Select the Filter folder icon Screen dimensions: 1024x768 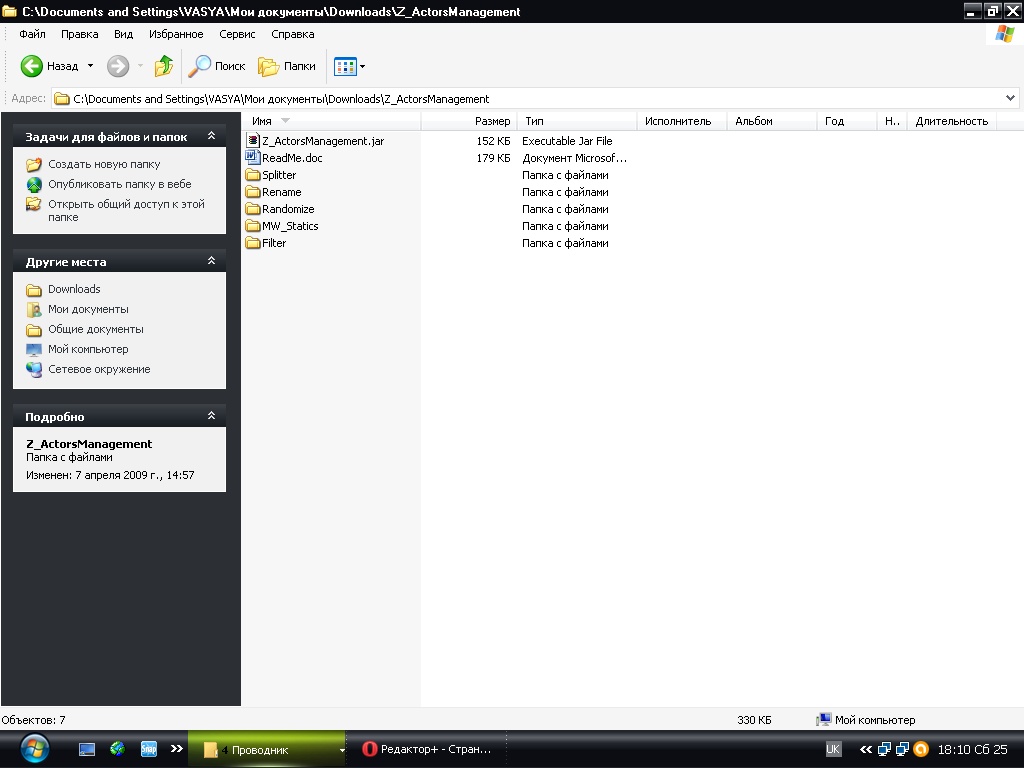pyautogui.click(x=253, y=243)
